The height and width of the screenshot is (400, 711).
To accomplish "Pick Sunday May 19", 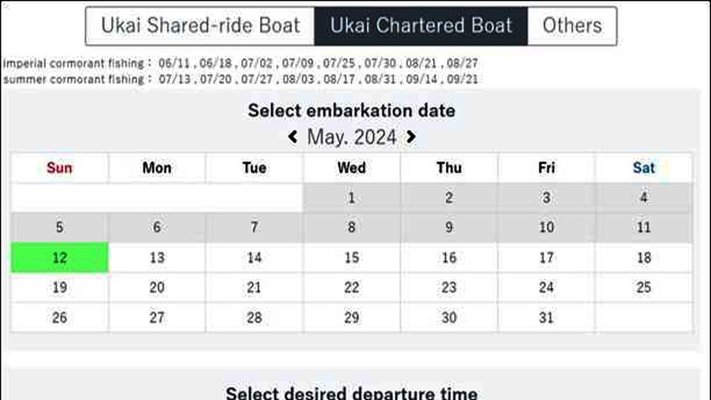I will coord(60,288).
